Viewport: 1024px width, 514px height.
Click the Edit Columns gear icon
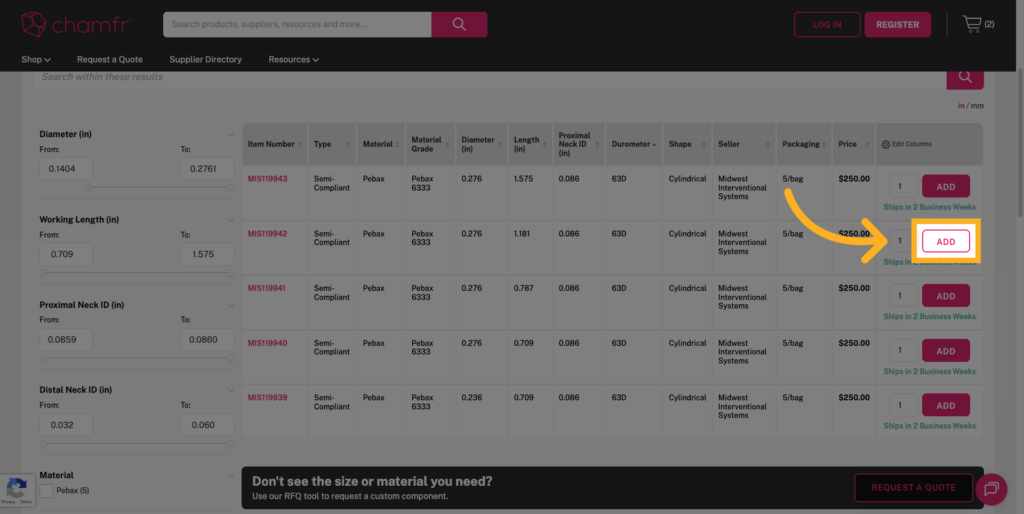(x=886, y=144)
